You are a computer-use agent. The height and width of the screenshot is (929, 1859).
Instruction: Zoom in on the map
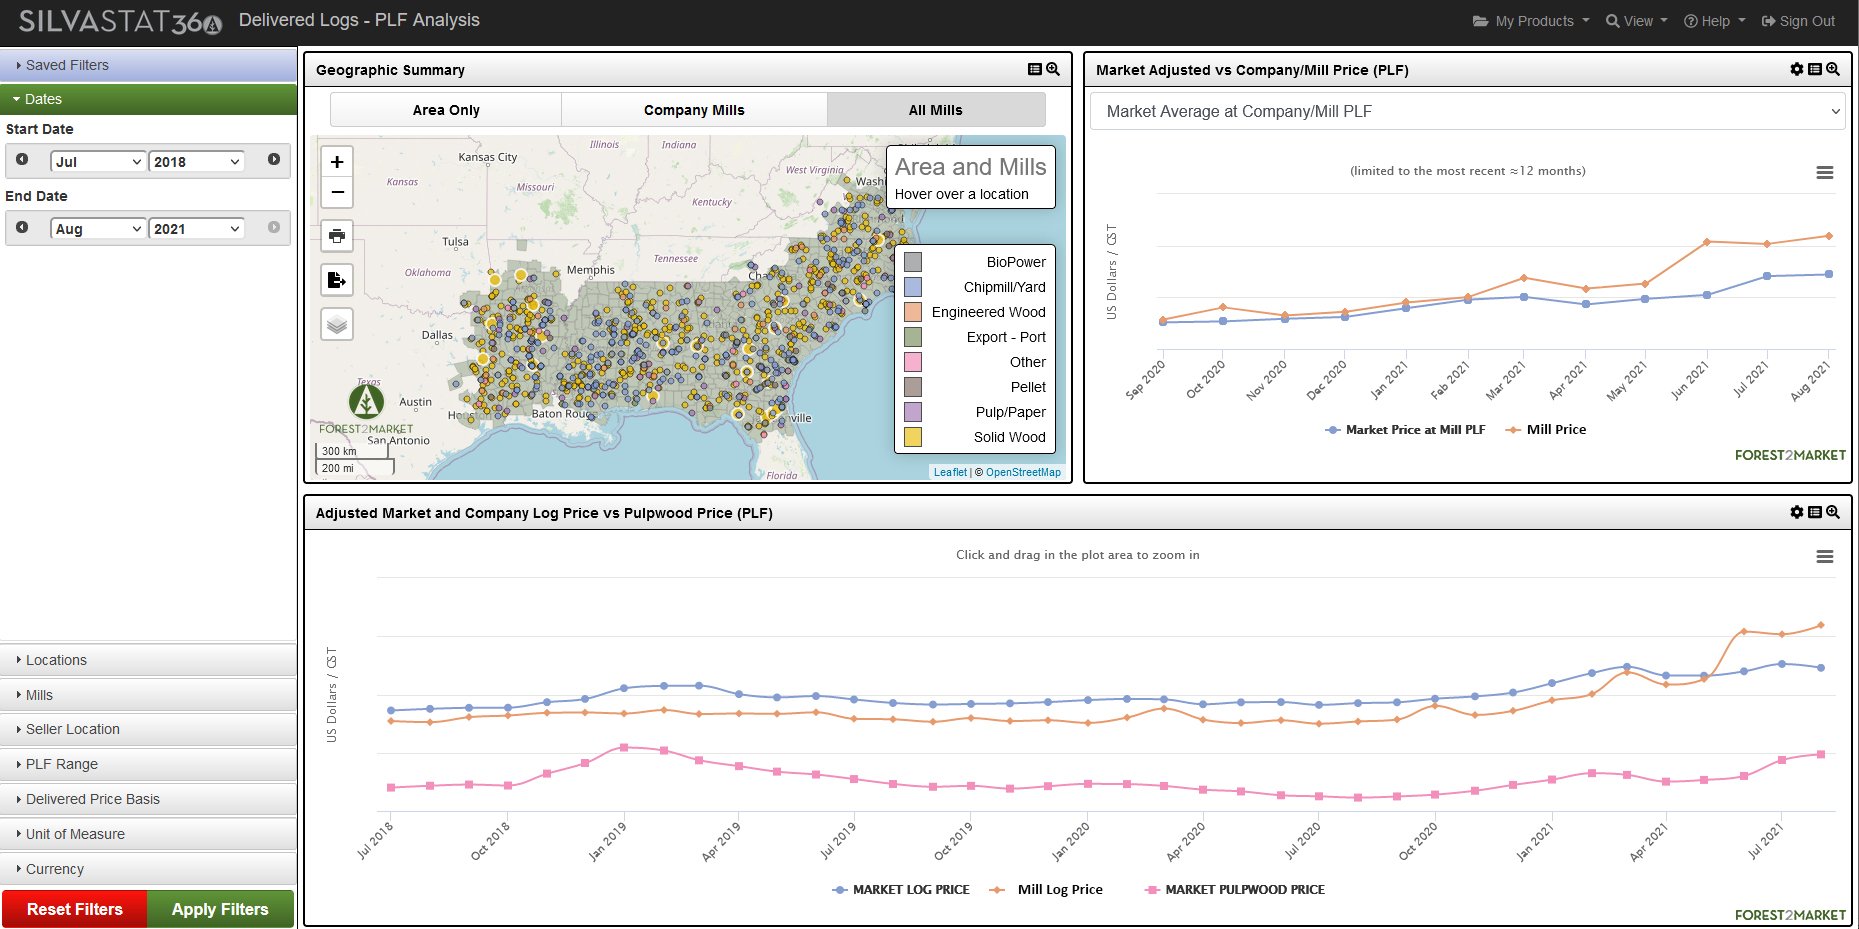tap(337, 162)
